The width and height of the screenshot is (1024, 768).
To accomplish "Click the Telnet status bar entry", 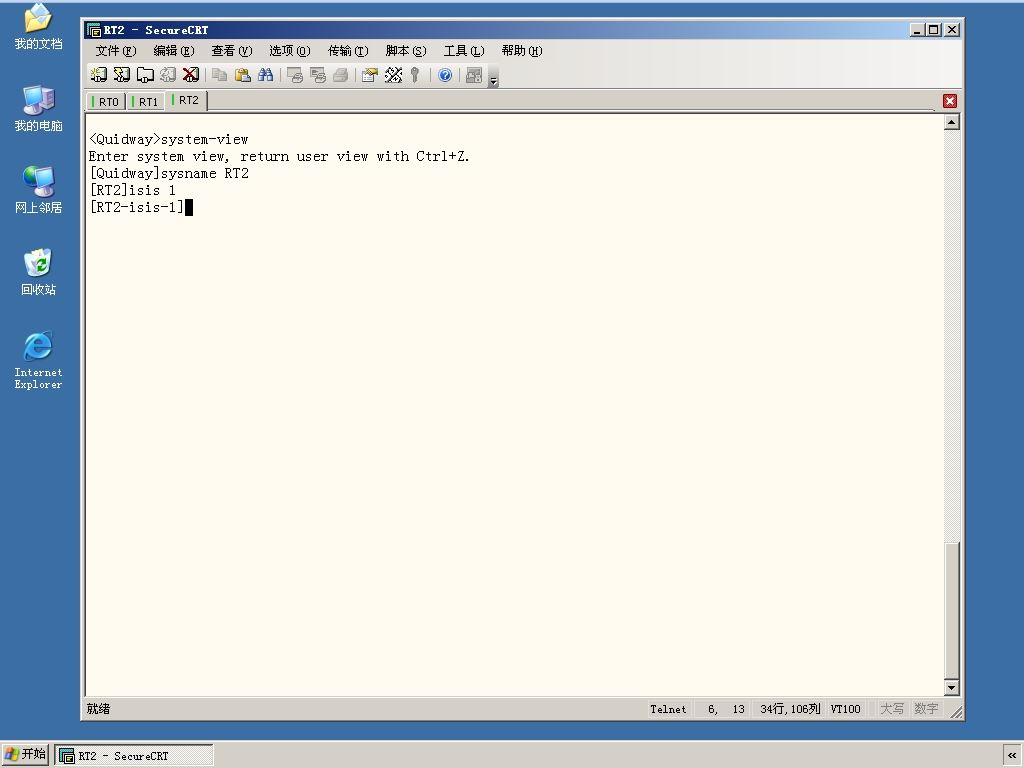I will (x=668, y=709).
